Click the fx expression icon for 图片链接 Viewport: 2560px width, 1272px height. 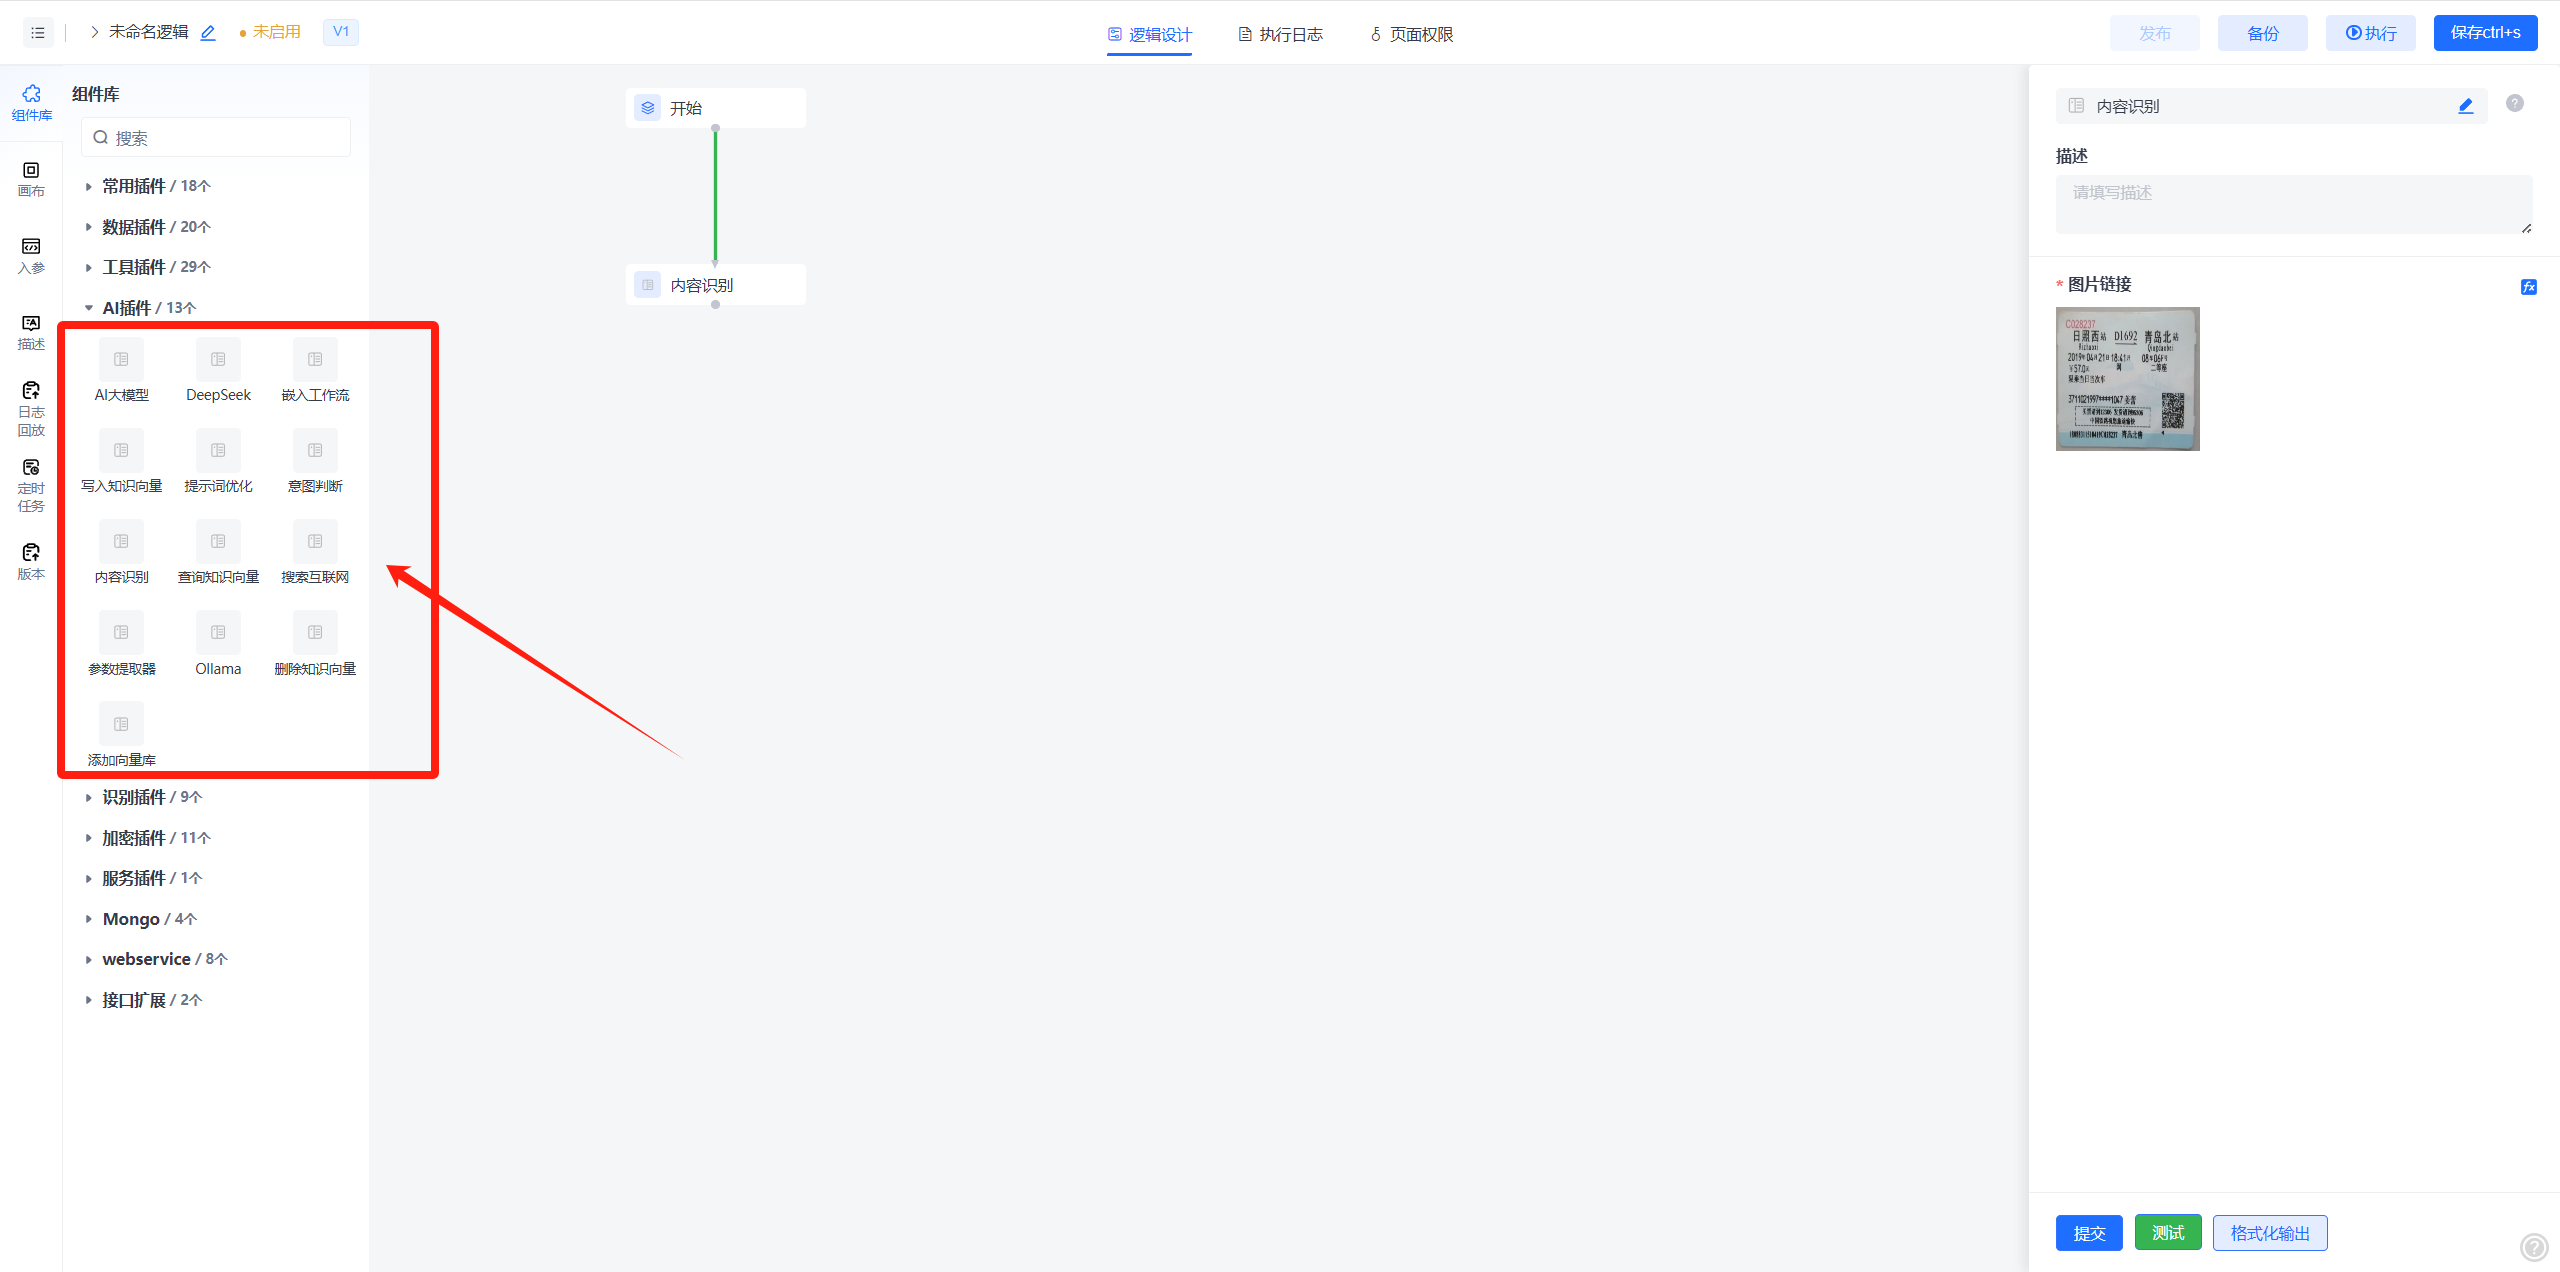click(x=2528, y=287)
